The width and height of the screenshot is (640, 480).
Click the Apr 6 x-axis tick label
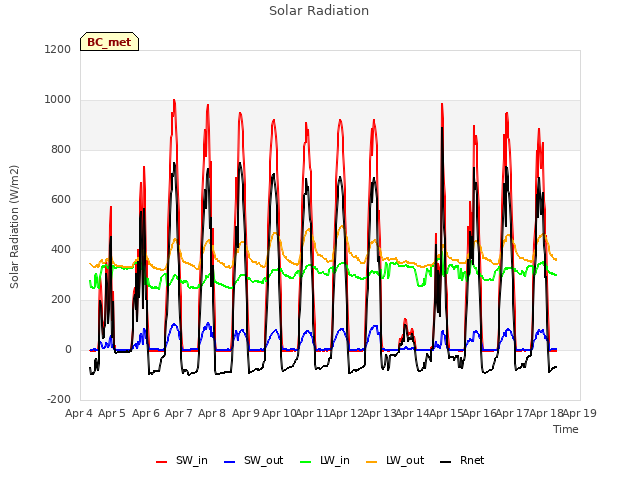[146, 413]
